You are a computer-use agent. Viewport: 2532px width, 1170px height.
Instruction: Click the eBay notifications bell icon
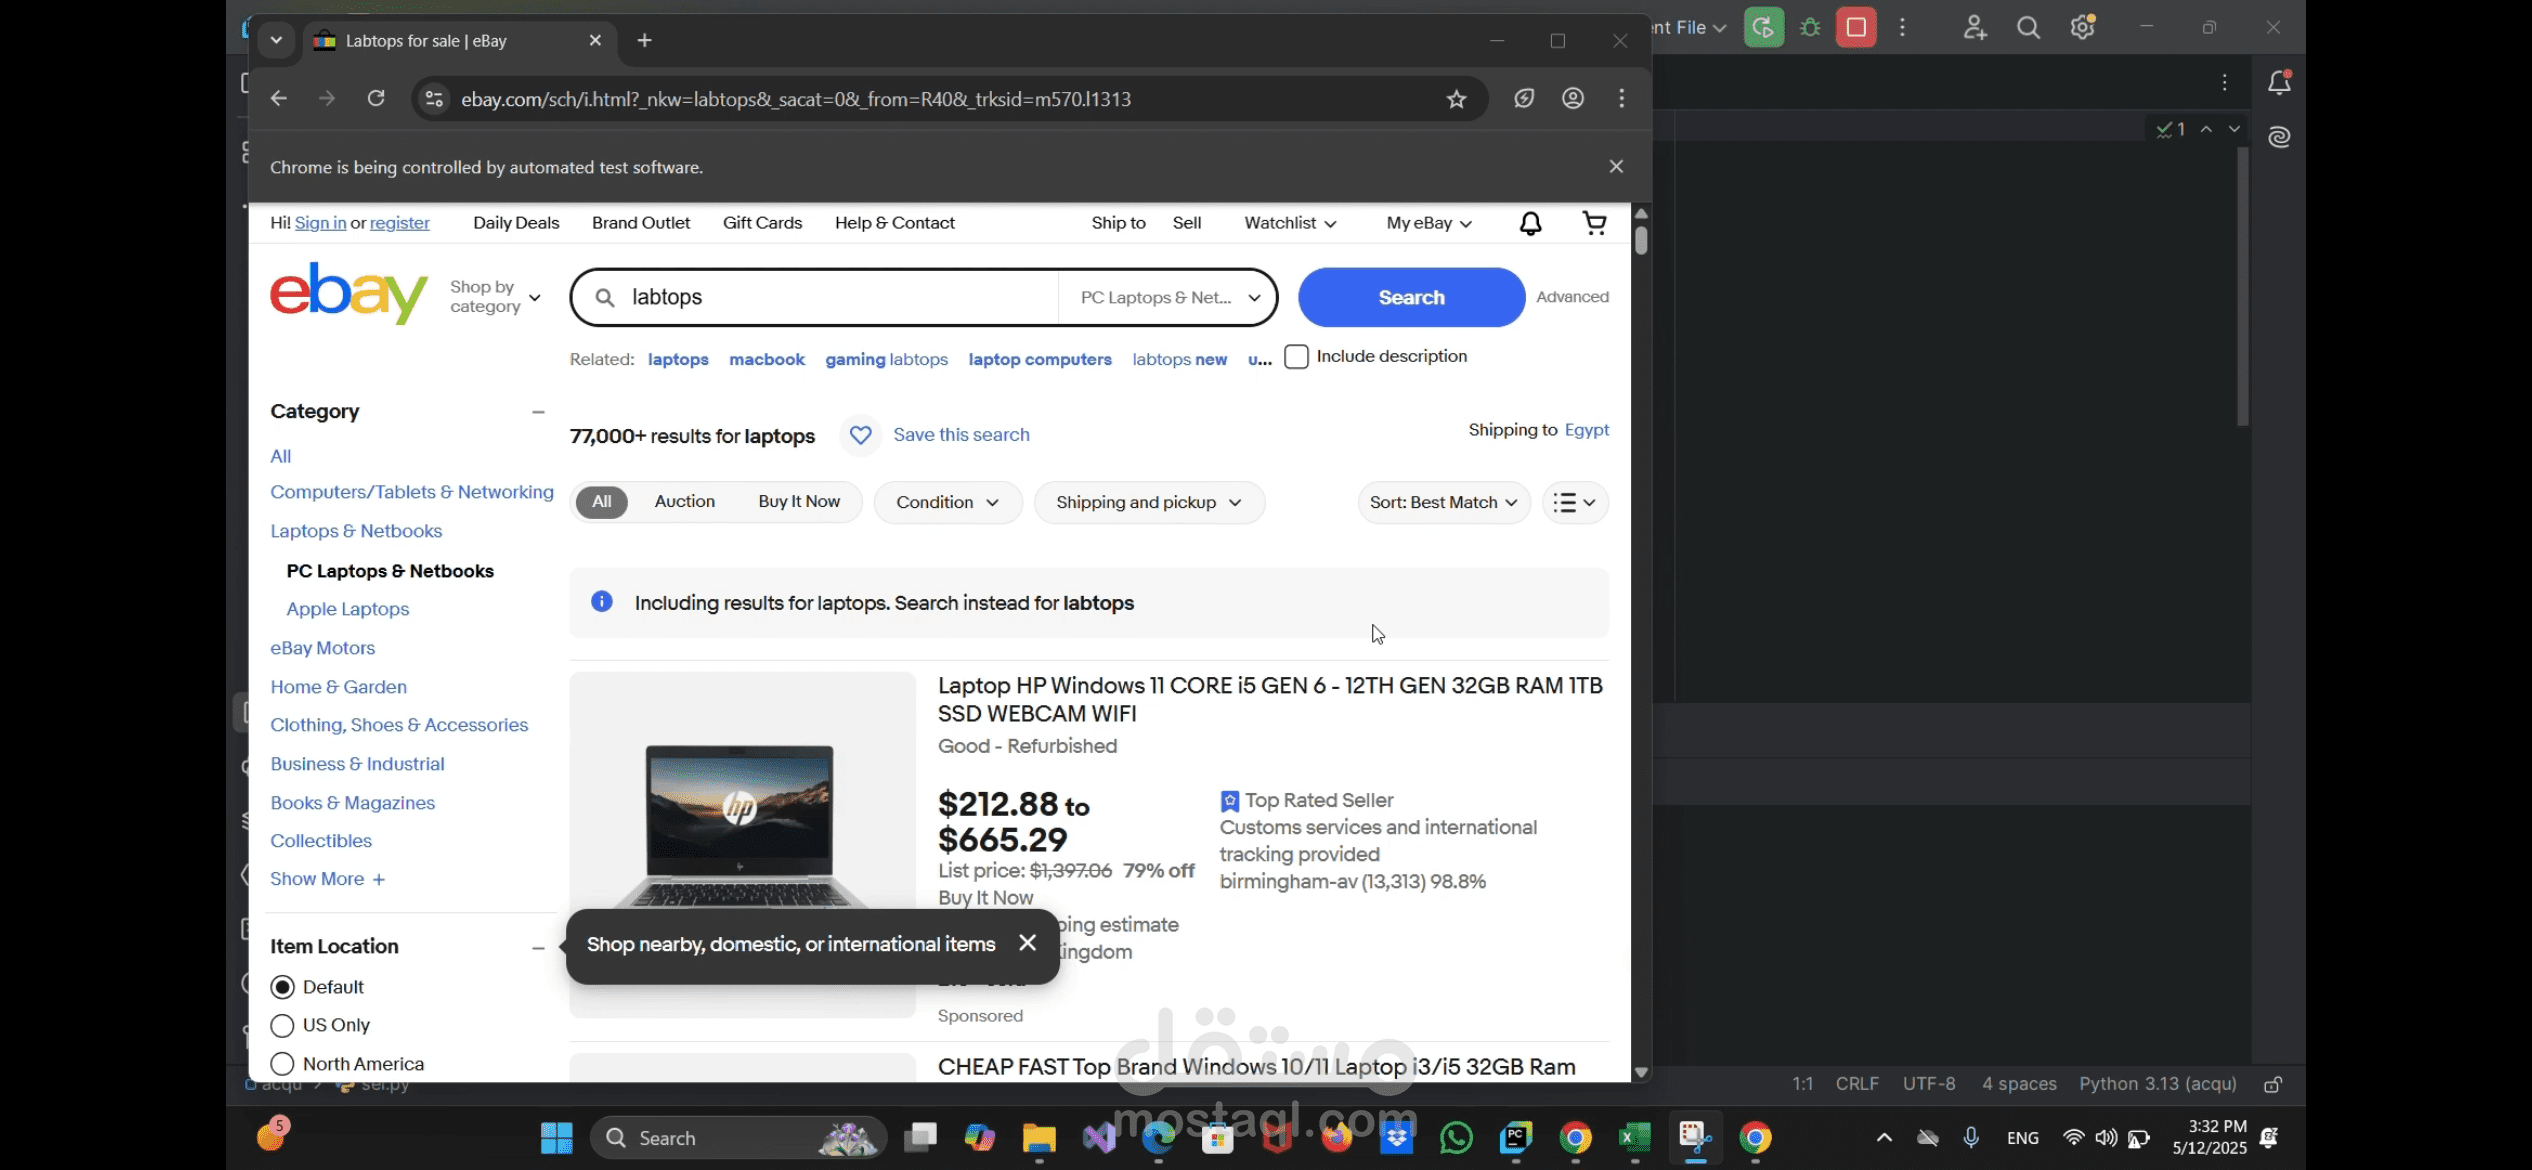tap(1530, 223)
